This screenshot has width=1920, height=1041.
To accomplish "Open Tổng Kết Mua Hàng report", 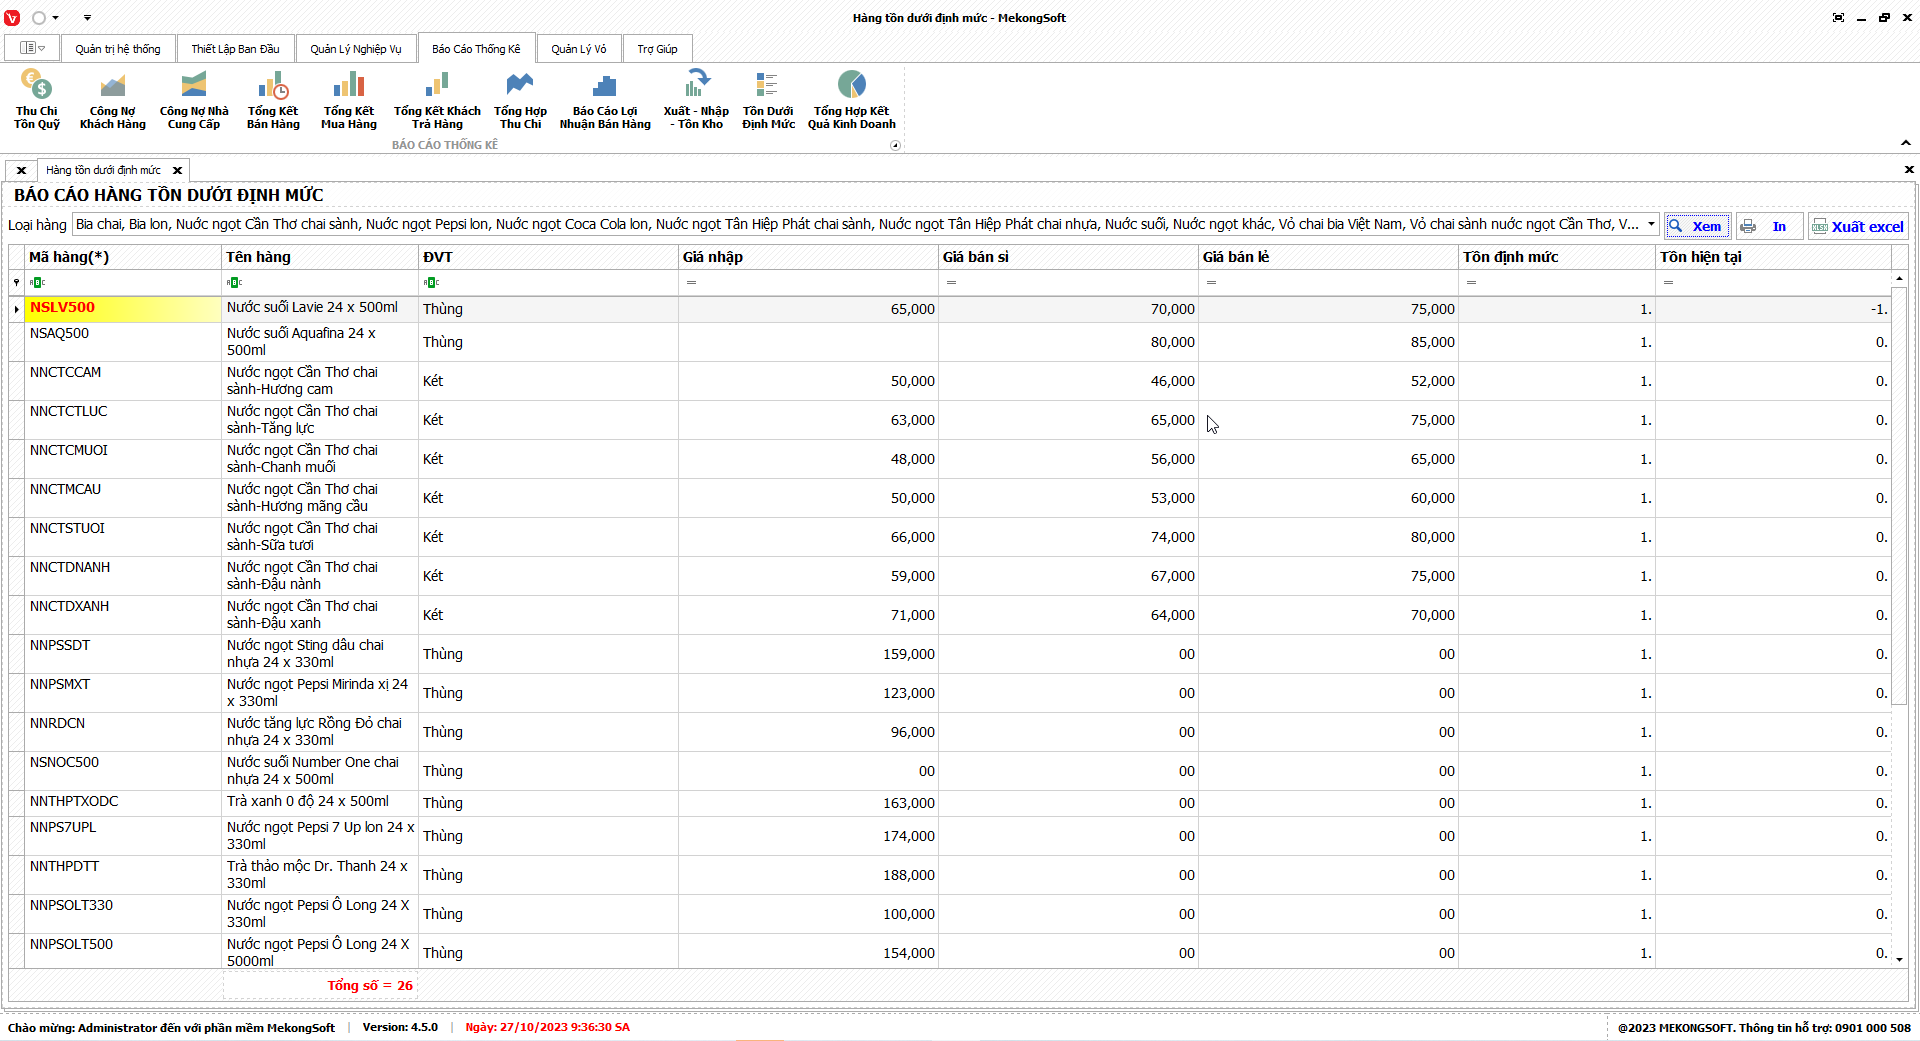I will tap(348, 99).
